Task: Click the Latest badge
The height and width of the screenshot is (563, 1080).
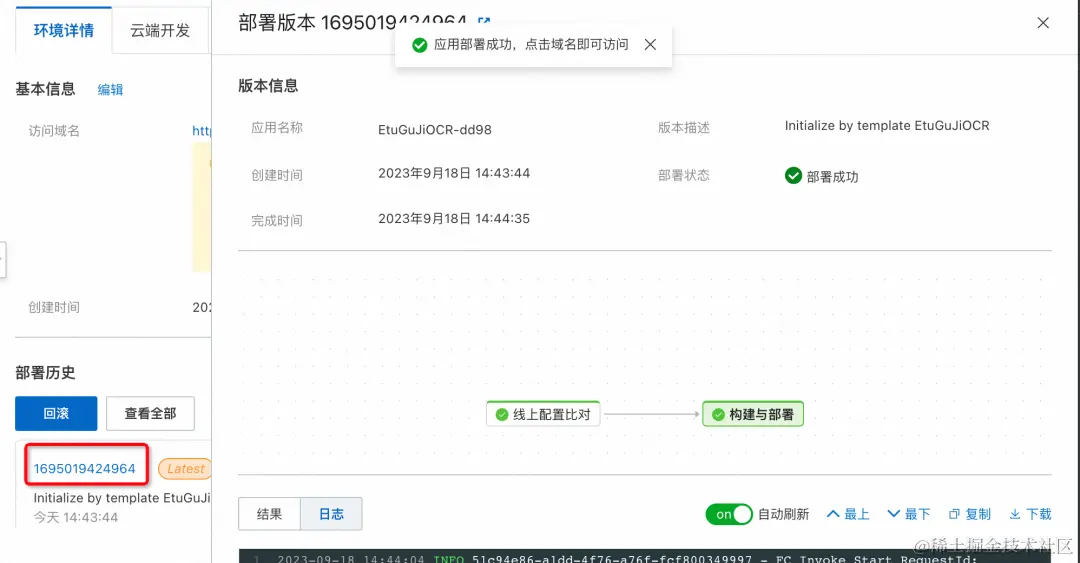Action: point(185,469)
